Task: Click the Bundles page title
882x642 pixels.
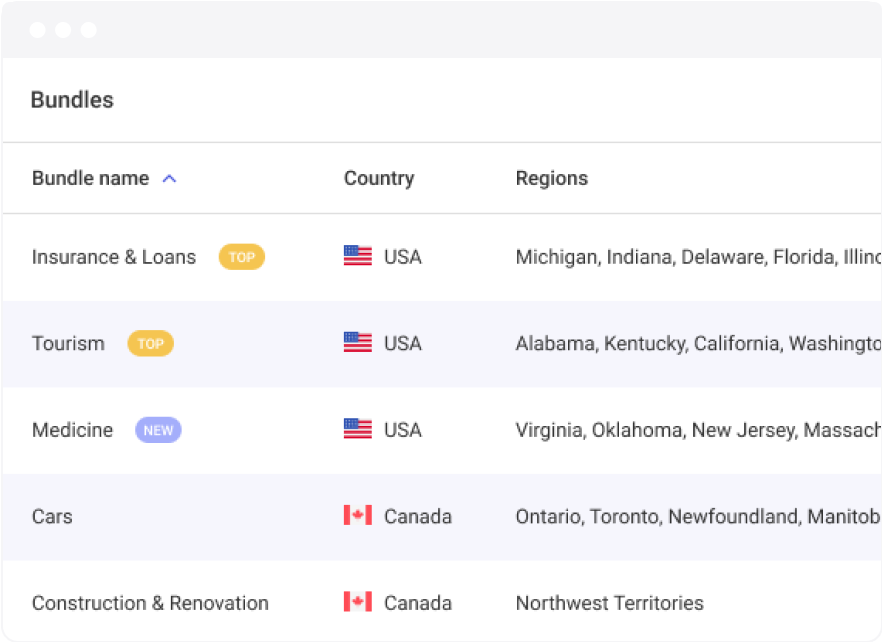Action: (72, 100)
